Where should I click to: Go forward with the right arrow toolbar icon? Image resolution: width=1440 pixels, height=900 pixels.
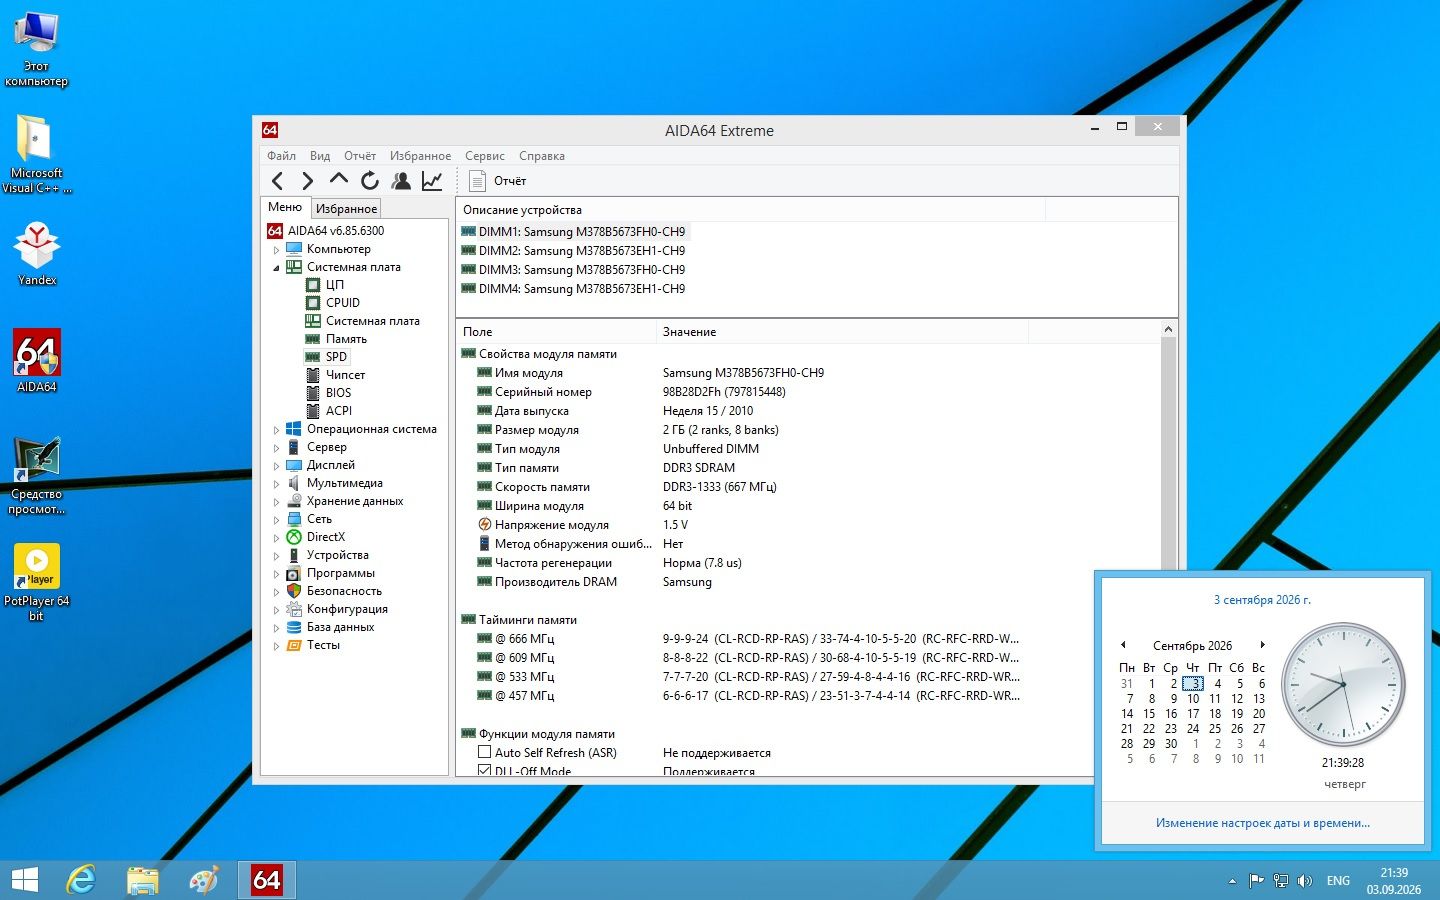pos(308,181)
